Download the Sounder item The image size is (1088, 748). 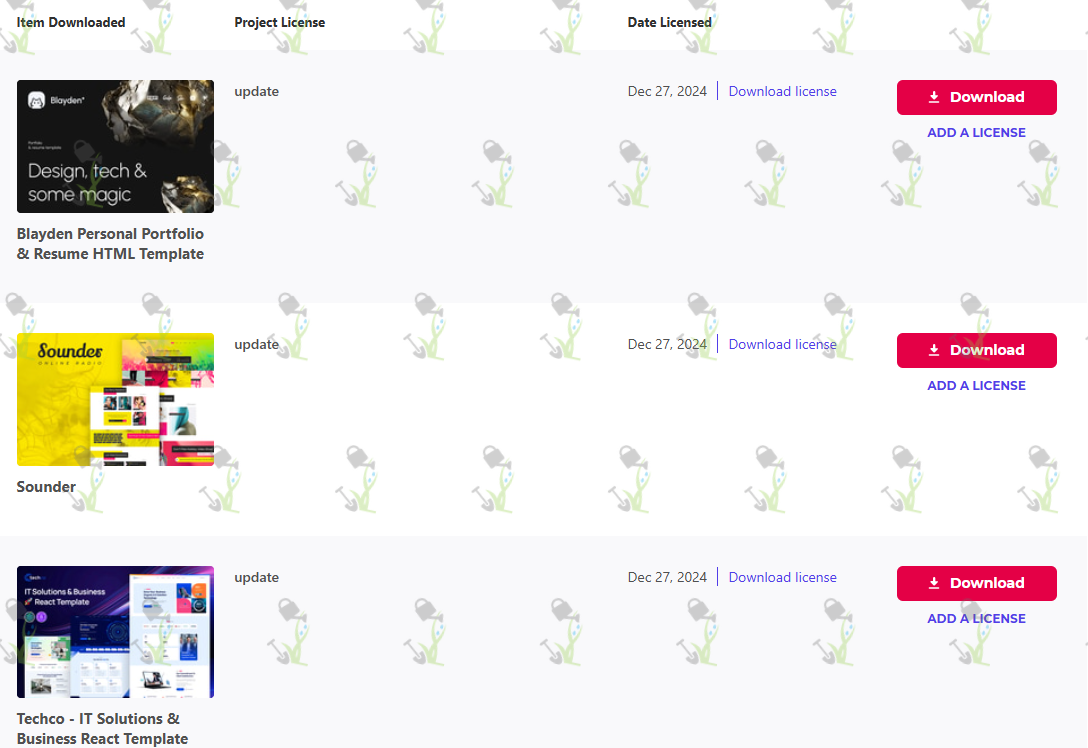click(976, 350)
